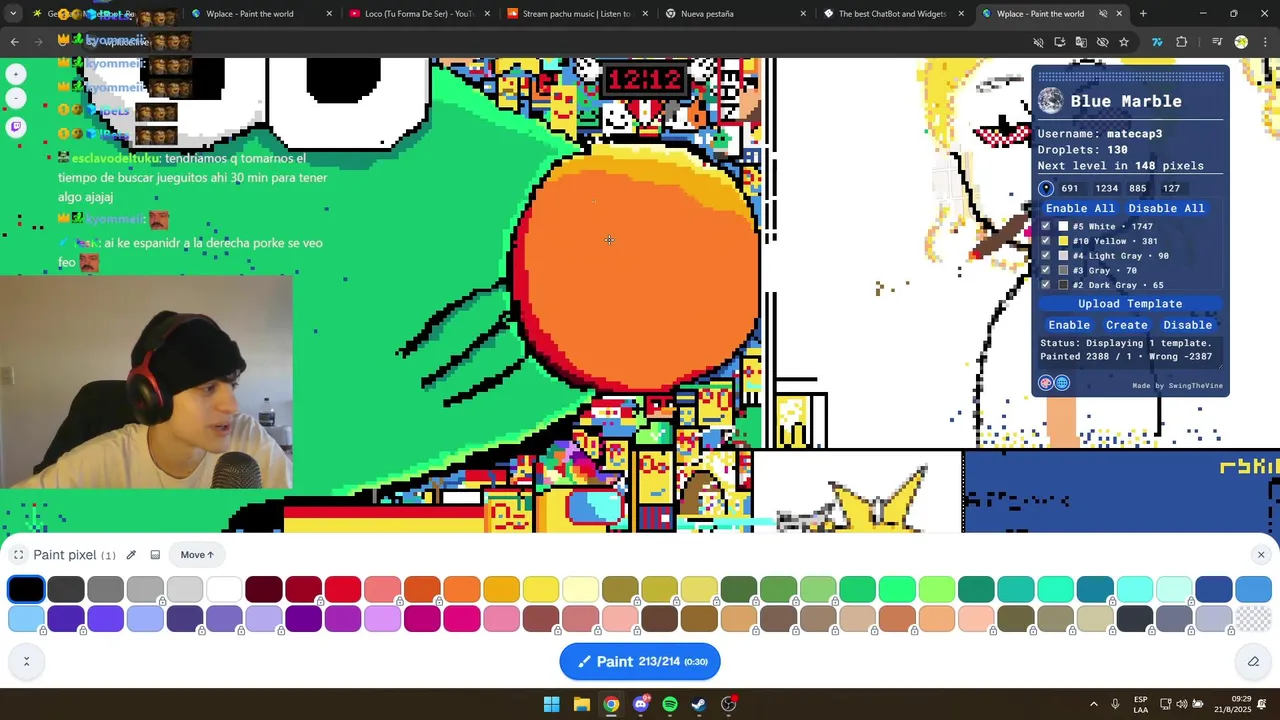The image size is (1280, 720).
Task: Click the Blue Marble globe logo
Action: (x=1051, y=101)
